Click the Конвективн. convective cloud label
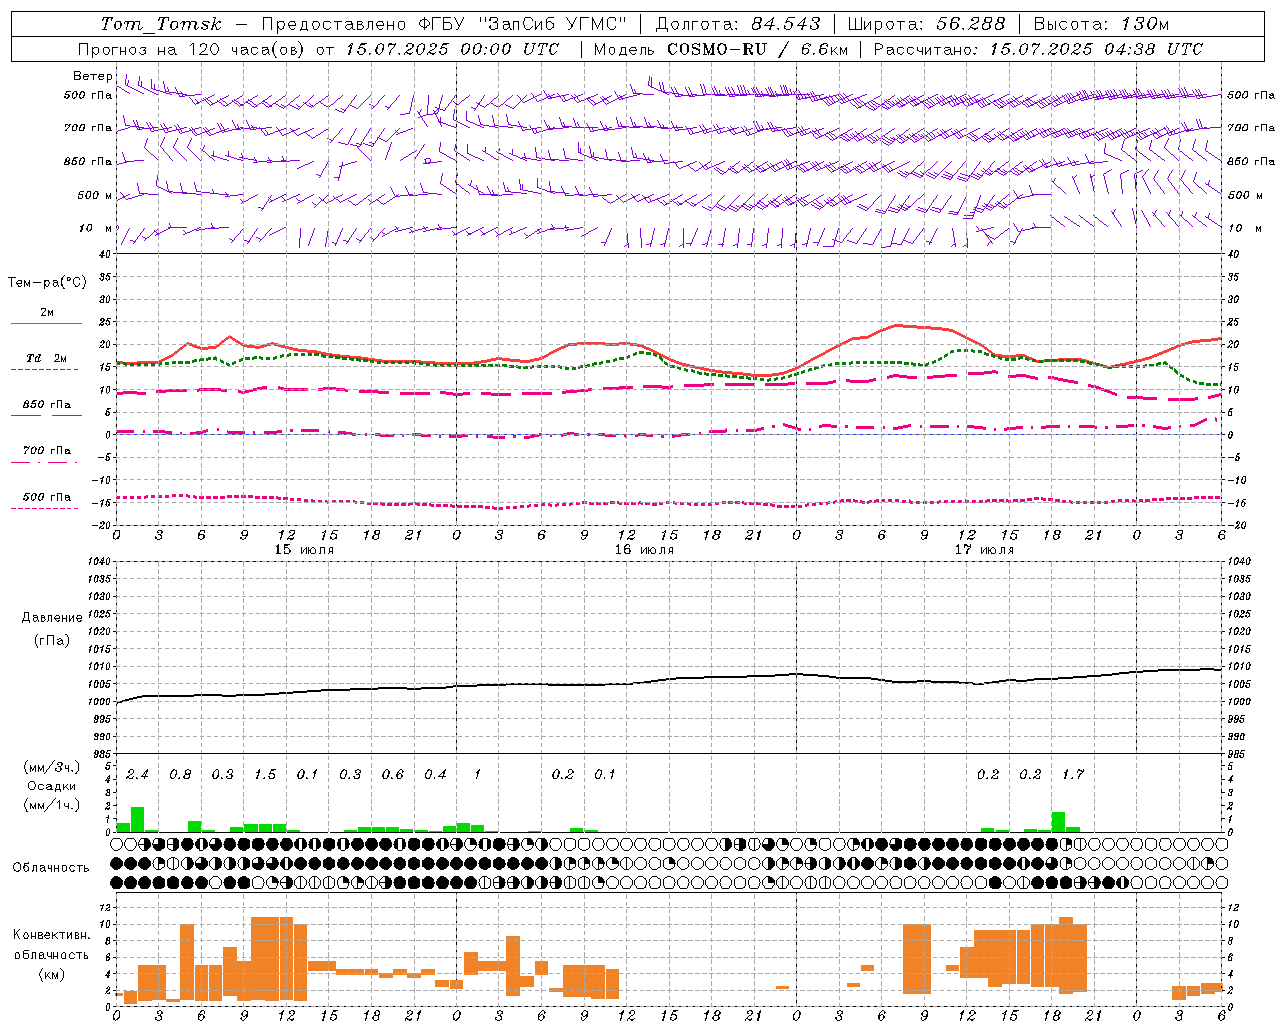The image size is (1280, 1024). (x=51, y=935)
